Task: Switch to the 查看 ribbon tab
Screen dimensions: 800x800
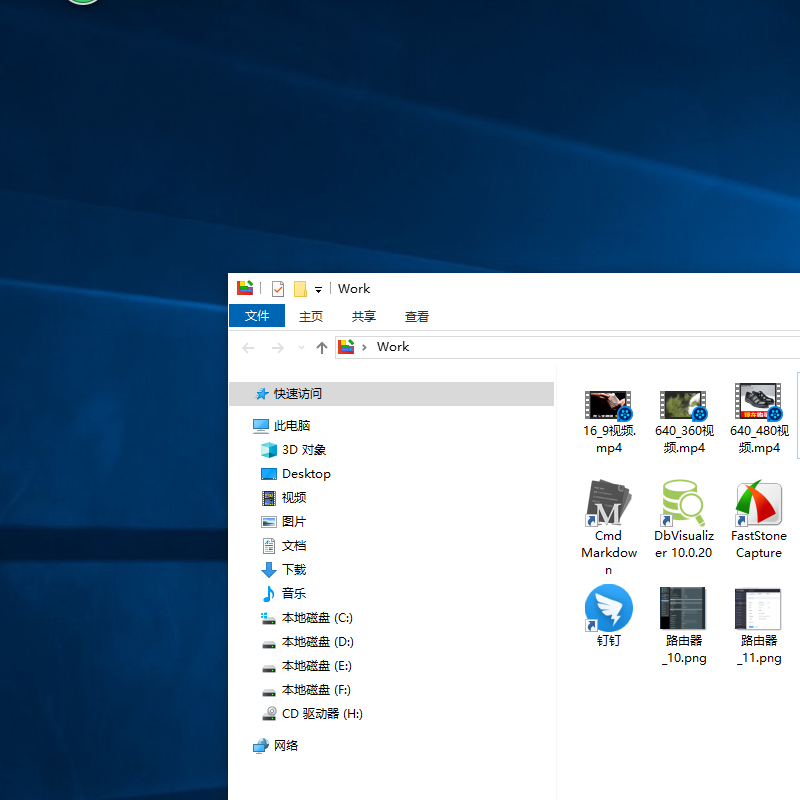Action: (x=417, y=316)
